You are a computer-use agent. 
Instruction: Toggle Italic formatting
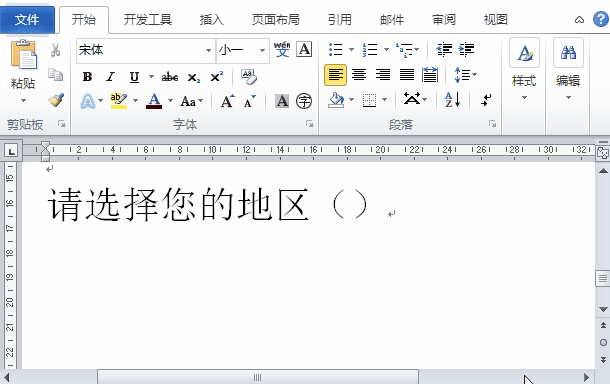[111, 77]
